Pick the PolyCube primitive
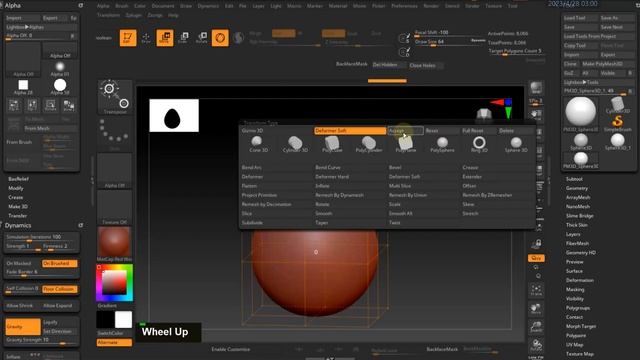Viewport: 640px width, 360px height. (x=332, y=144)
